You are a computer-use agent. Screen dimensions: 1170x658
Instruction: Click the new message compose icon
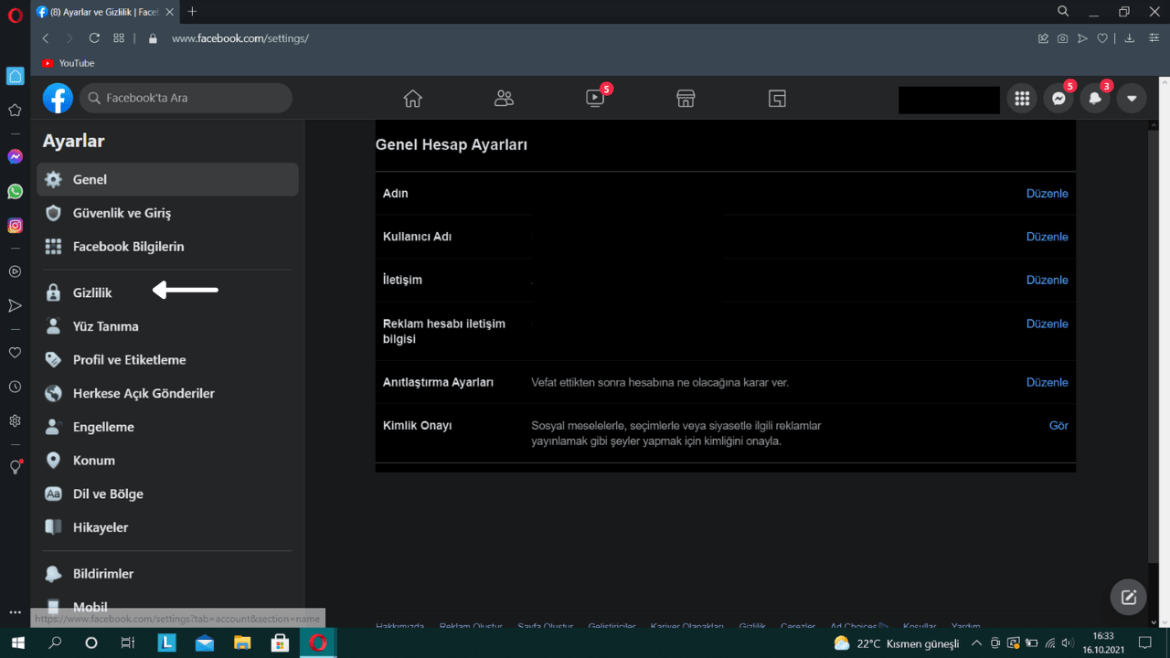(x=1128, y=597)
